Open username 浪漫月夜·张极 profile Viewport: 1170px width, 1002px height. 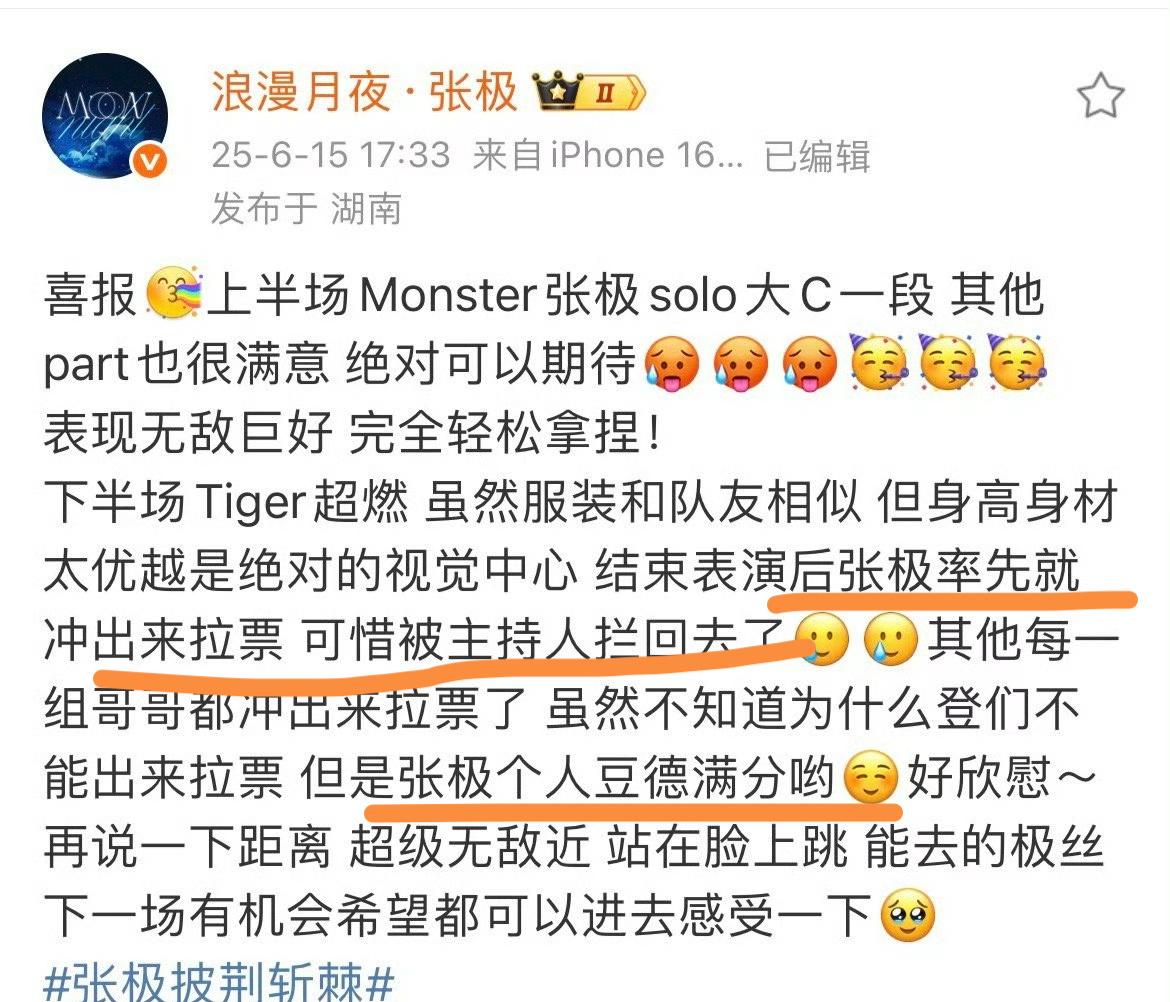tap(364, 92)
